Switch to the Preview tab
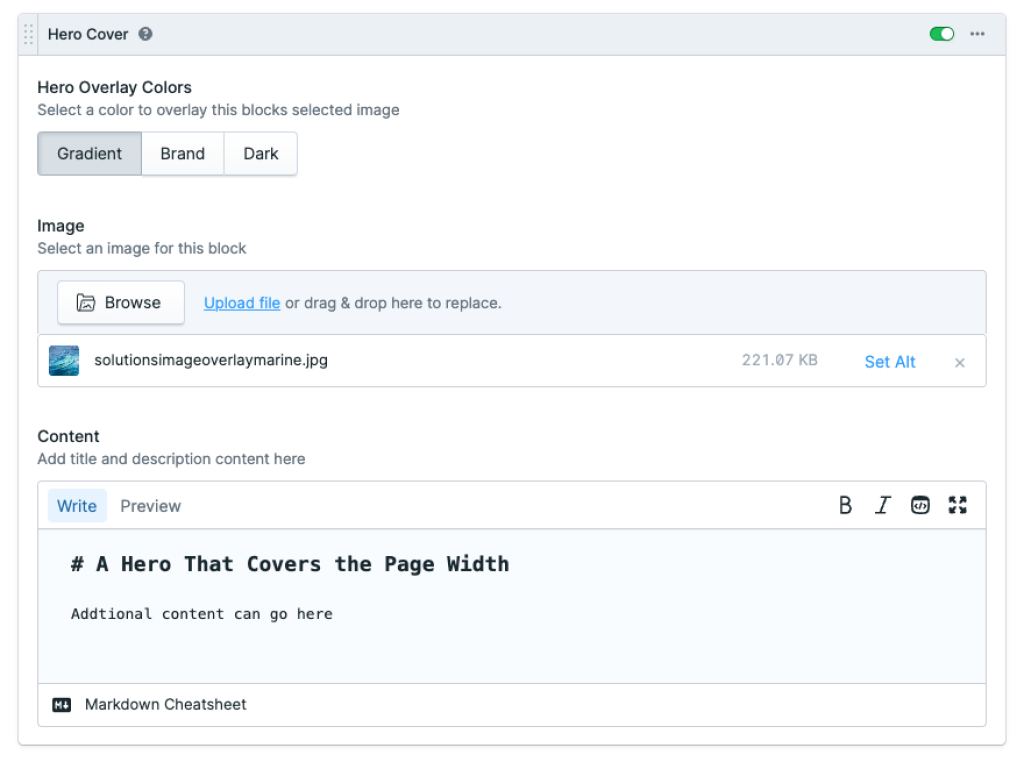 pyautogui.click(x=150, y=505)
